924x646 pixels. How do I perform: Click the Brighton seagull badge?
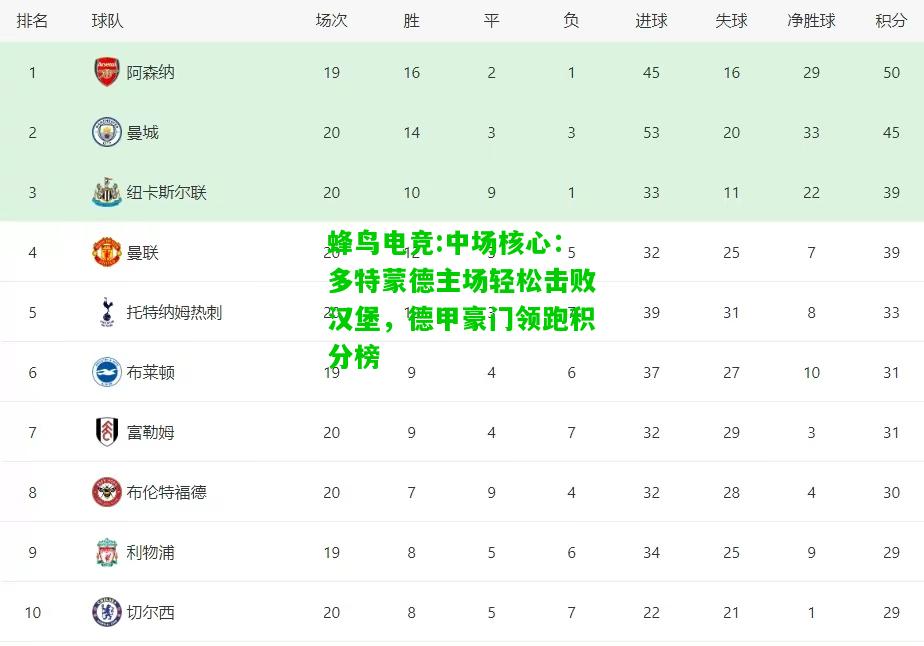[x=107, y=373]
